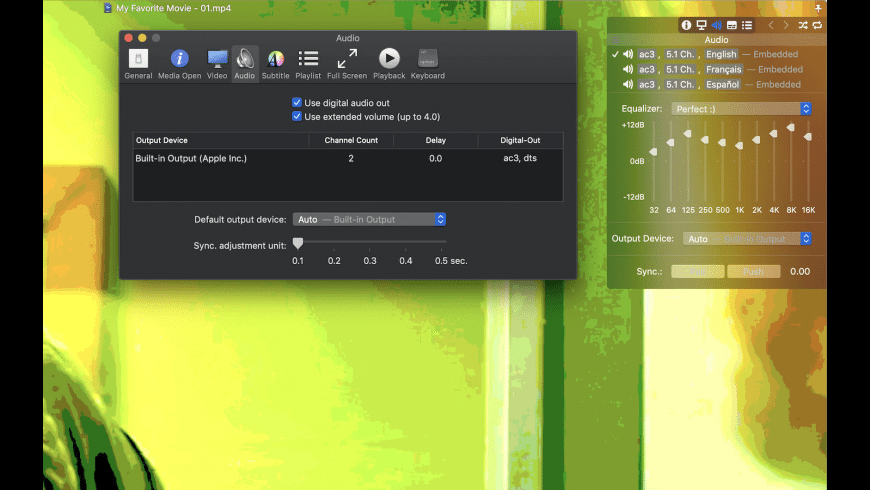Click the 8K equalizer slider handle

pyautogui.click(x=791, y=128)
